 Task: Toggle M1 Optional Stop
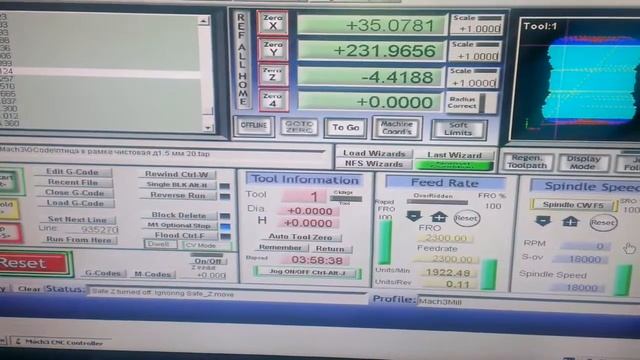pos(179,225)
